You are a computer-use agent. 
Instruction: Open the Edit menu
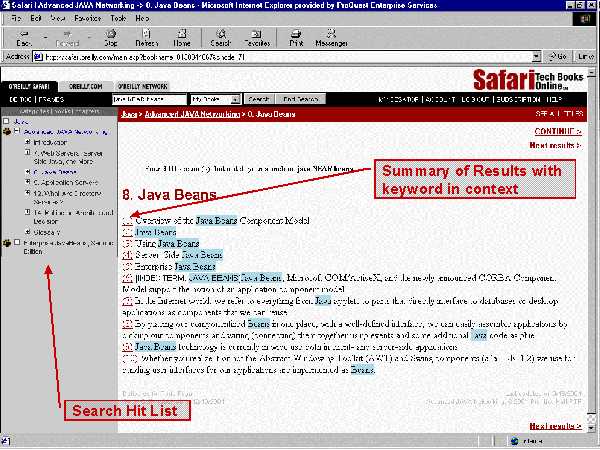36,18
